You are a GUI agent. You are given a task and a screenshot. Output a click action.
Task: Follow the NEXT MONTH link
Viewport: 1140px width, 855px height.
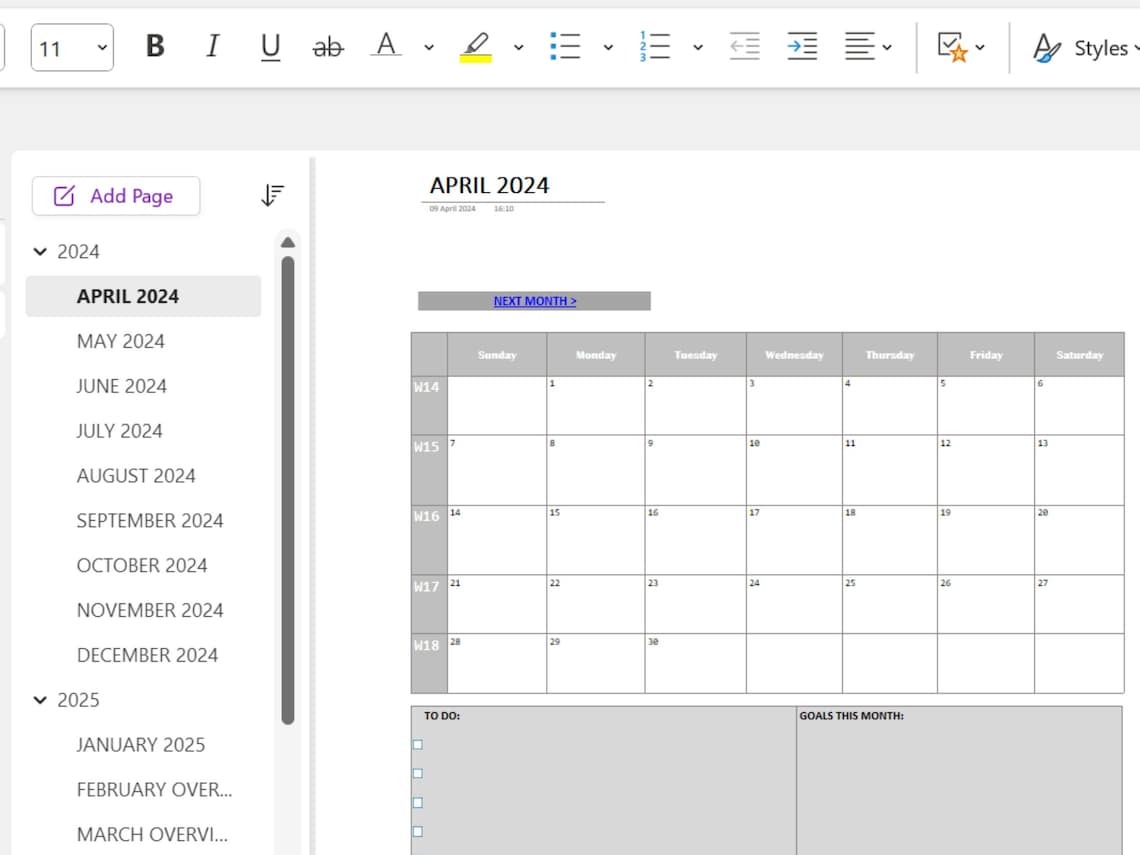(x=533, y=300)
